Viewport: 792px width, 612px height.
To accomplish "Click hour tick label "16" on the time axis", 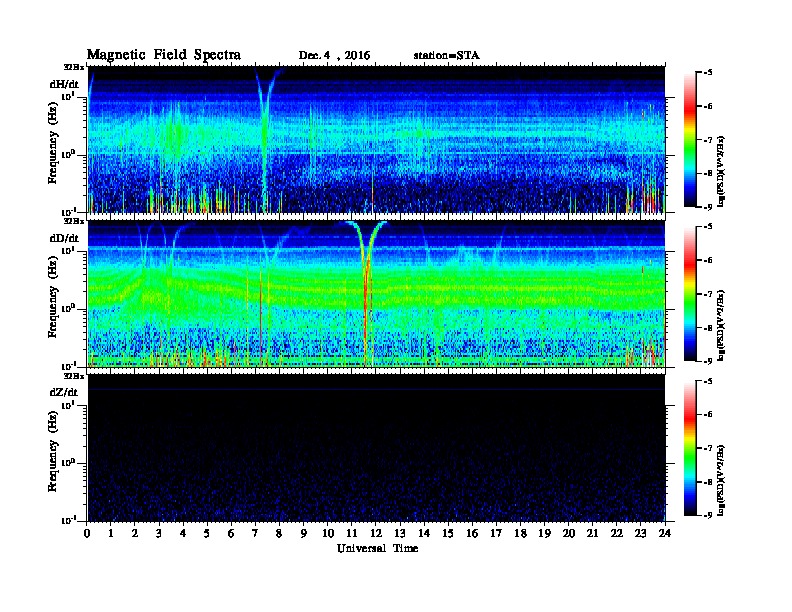I will click(x=472, y=533).
